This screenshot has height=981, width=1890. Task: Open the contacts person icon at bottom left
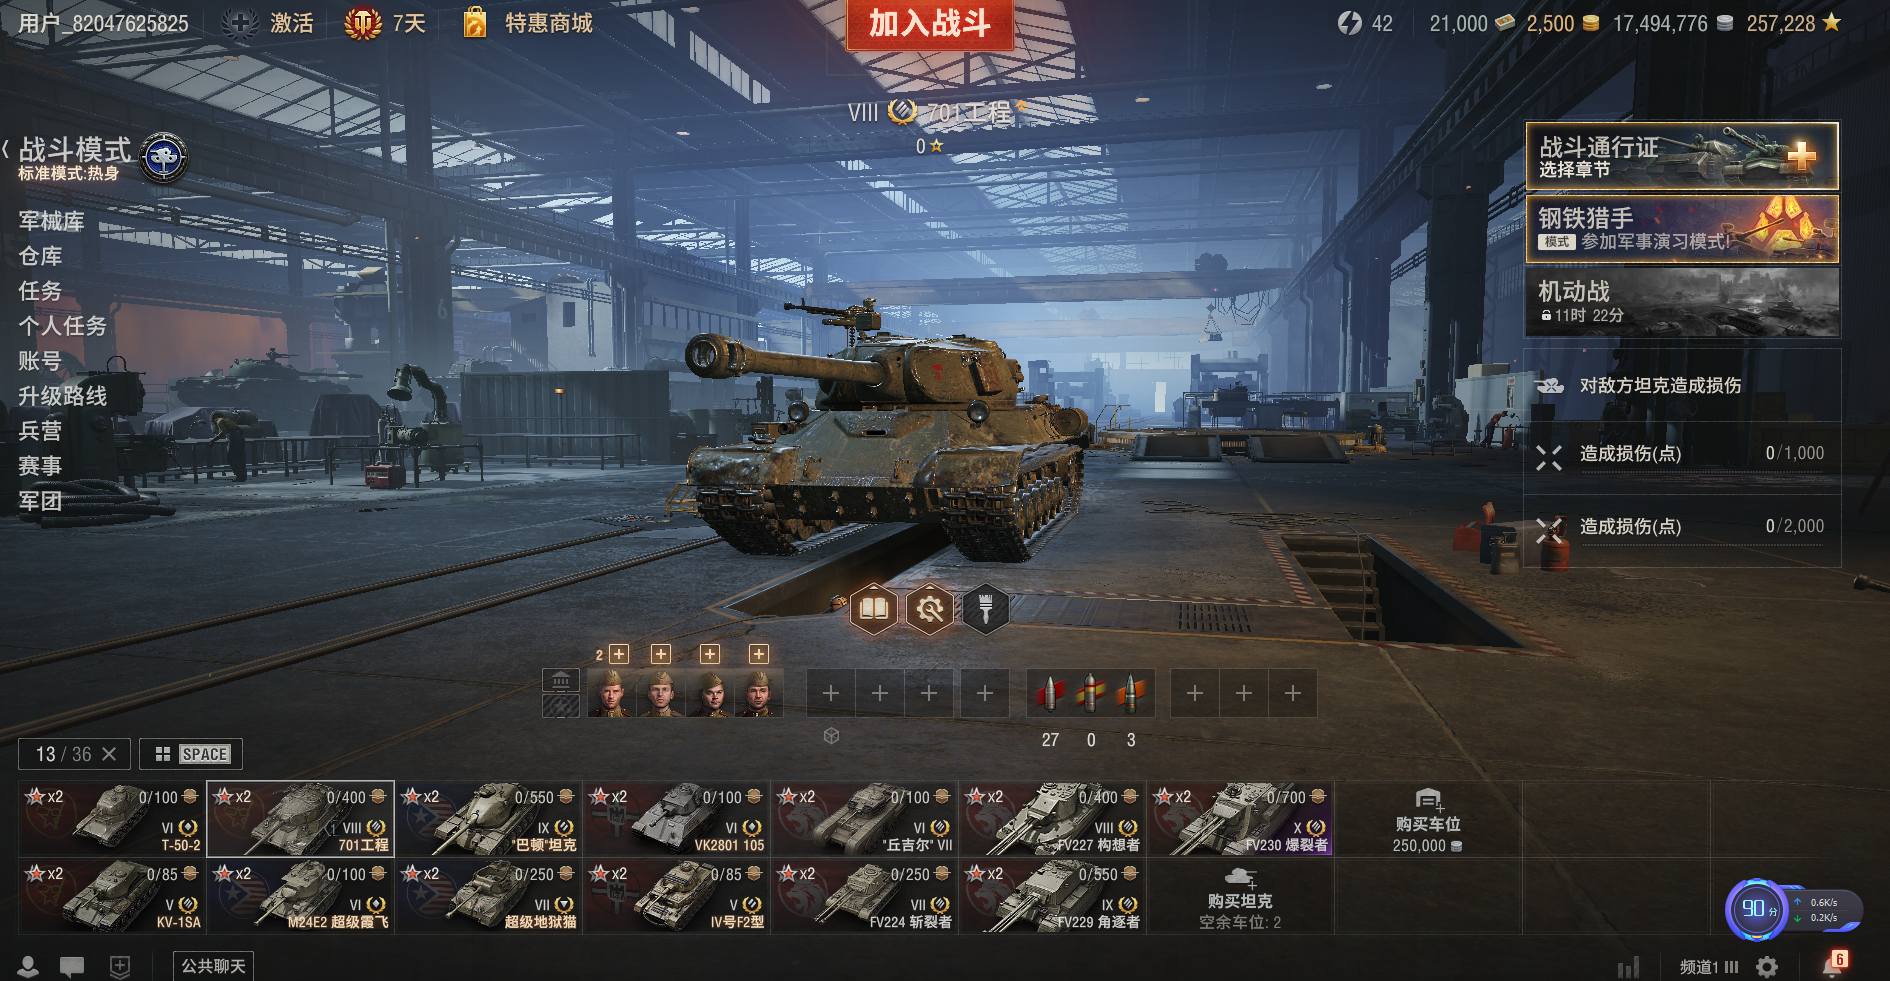28,966
